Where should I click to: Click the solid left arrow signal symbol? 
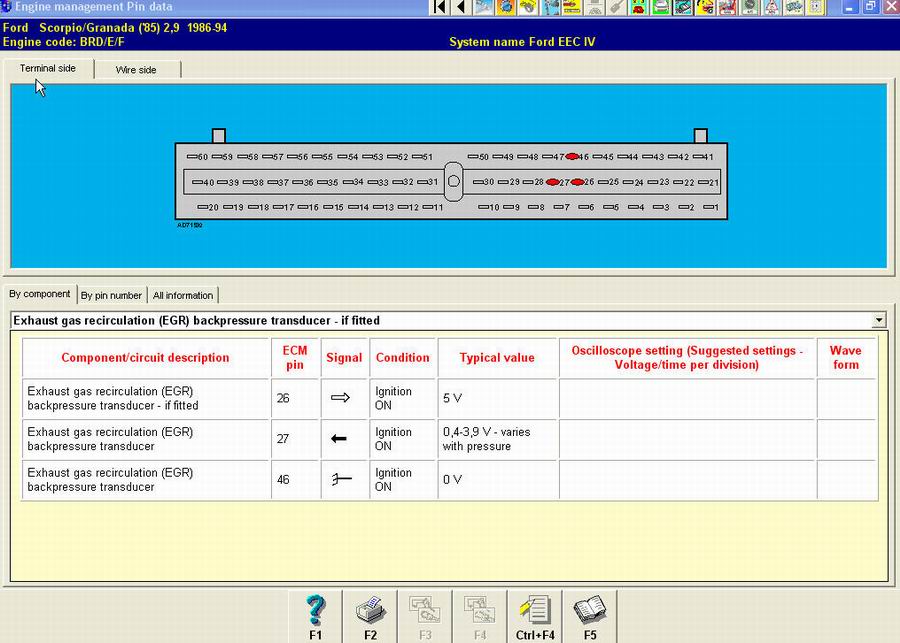point(339,439)
